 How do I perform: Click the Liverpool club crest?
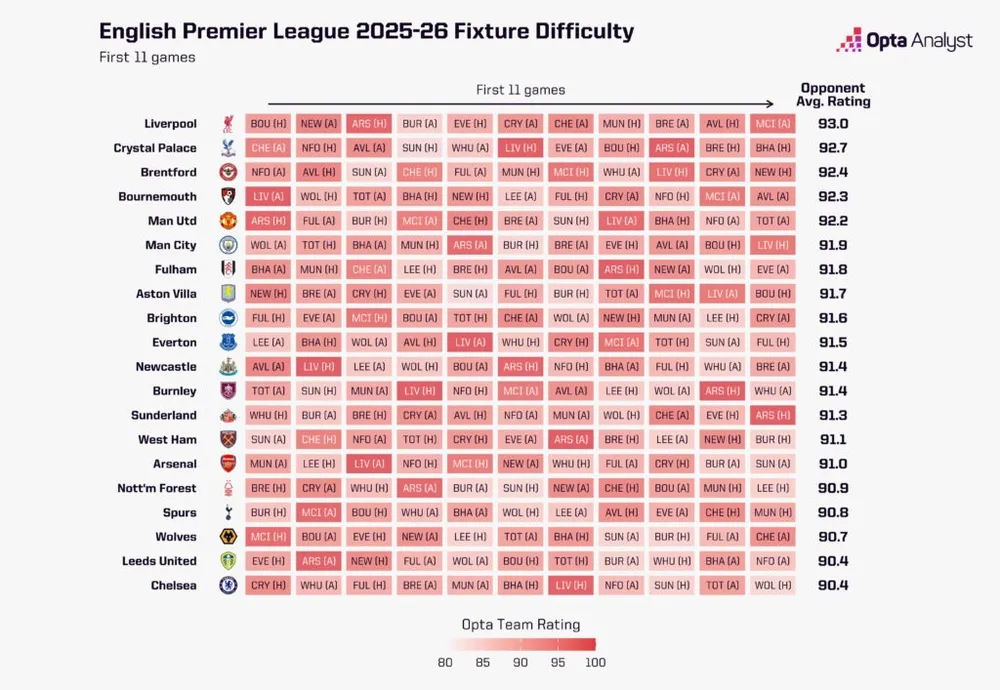[x=228, y=124]
